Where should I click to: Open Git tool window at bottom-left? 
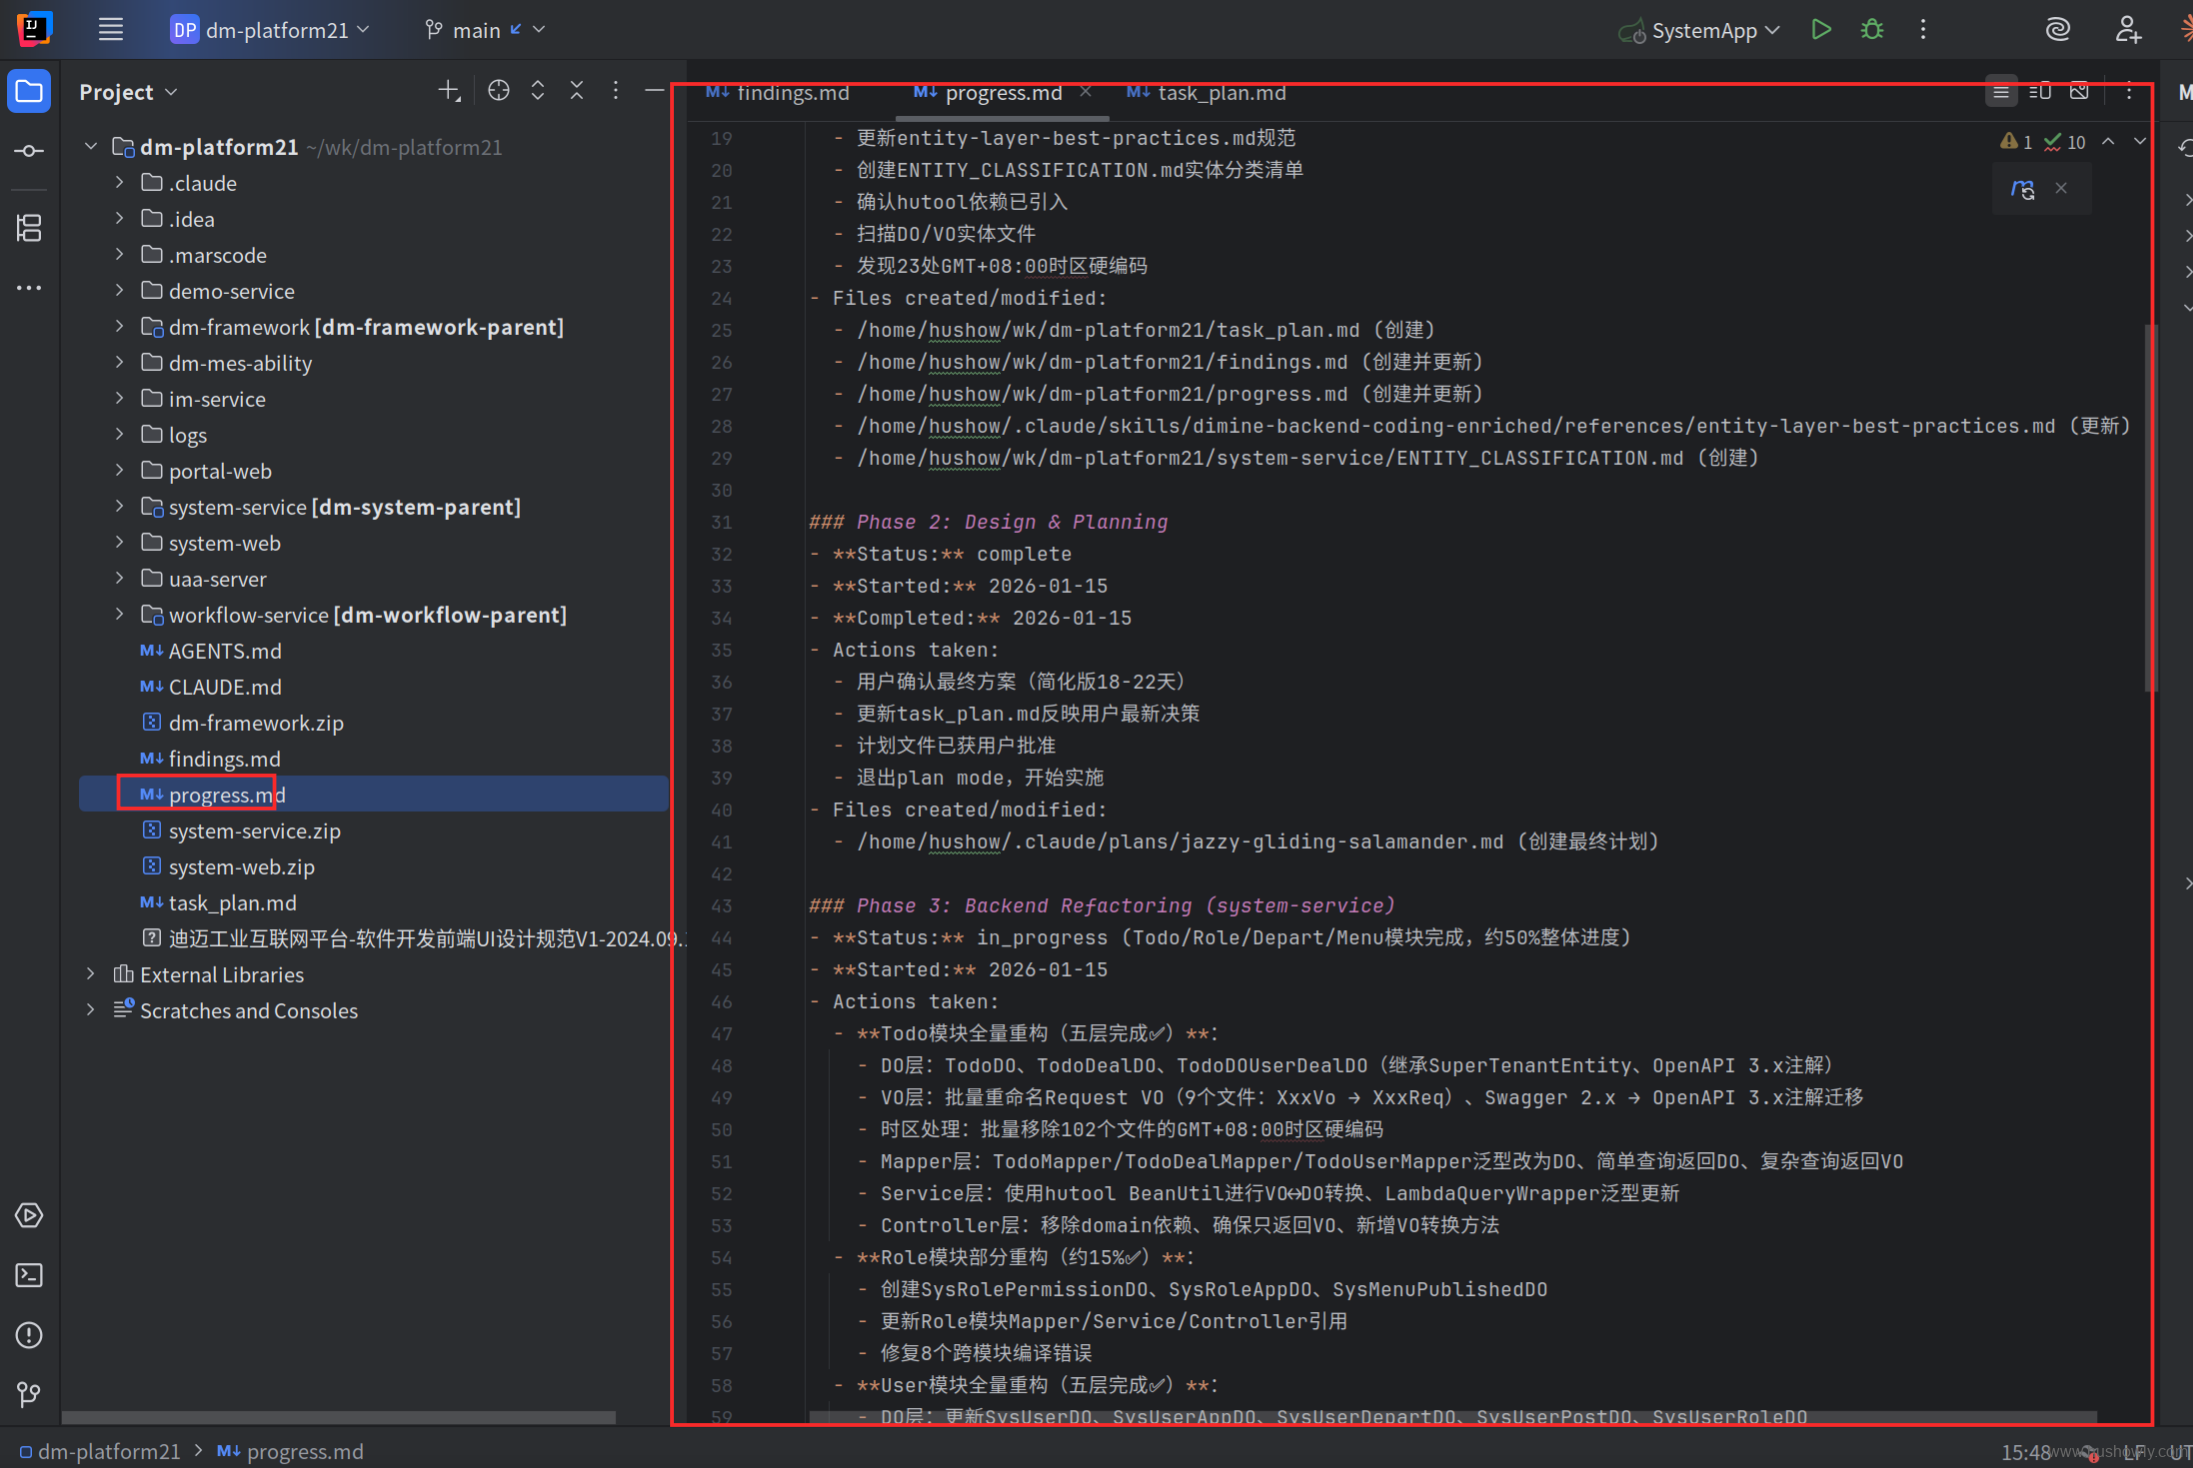point(29,1394)
